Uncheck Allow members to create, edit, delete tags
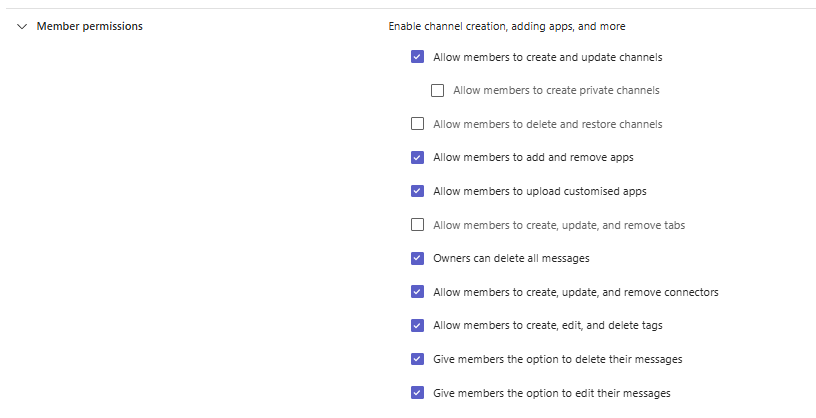 [x=417, y=326]
